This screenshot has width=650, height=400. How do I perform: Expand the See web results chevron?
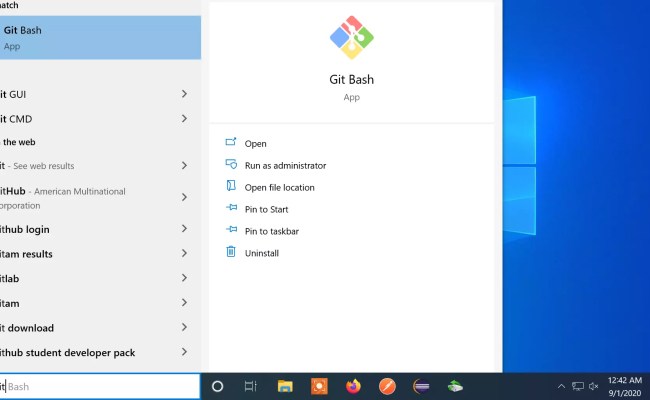pos(184,165)
